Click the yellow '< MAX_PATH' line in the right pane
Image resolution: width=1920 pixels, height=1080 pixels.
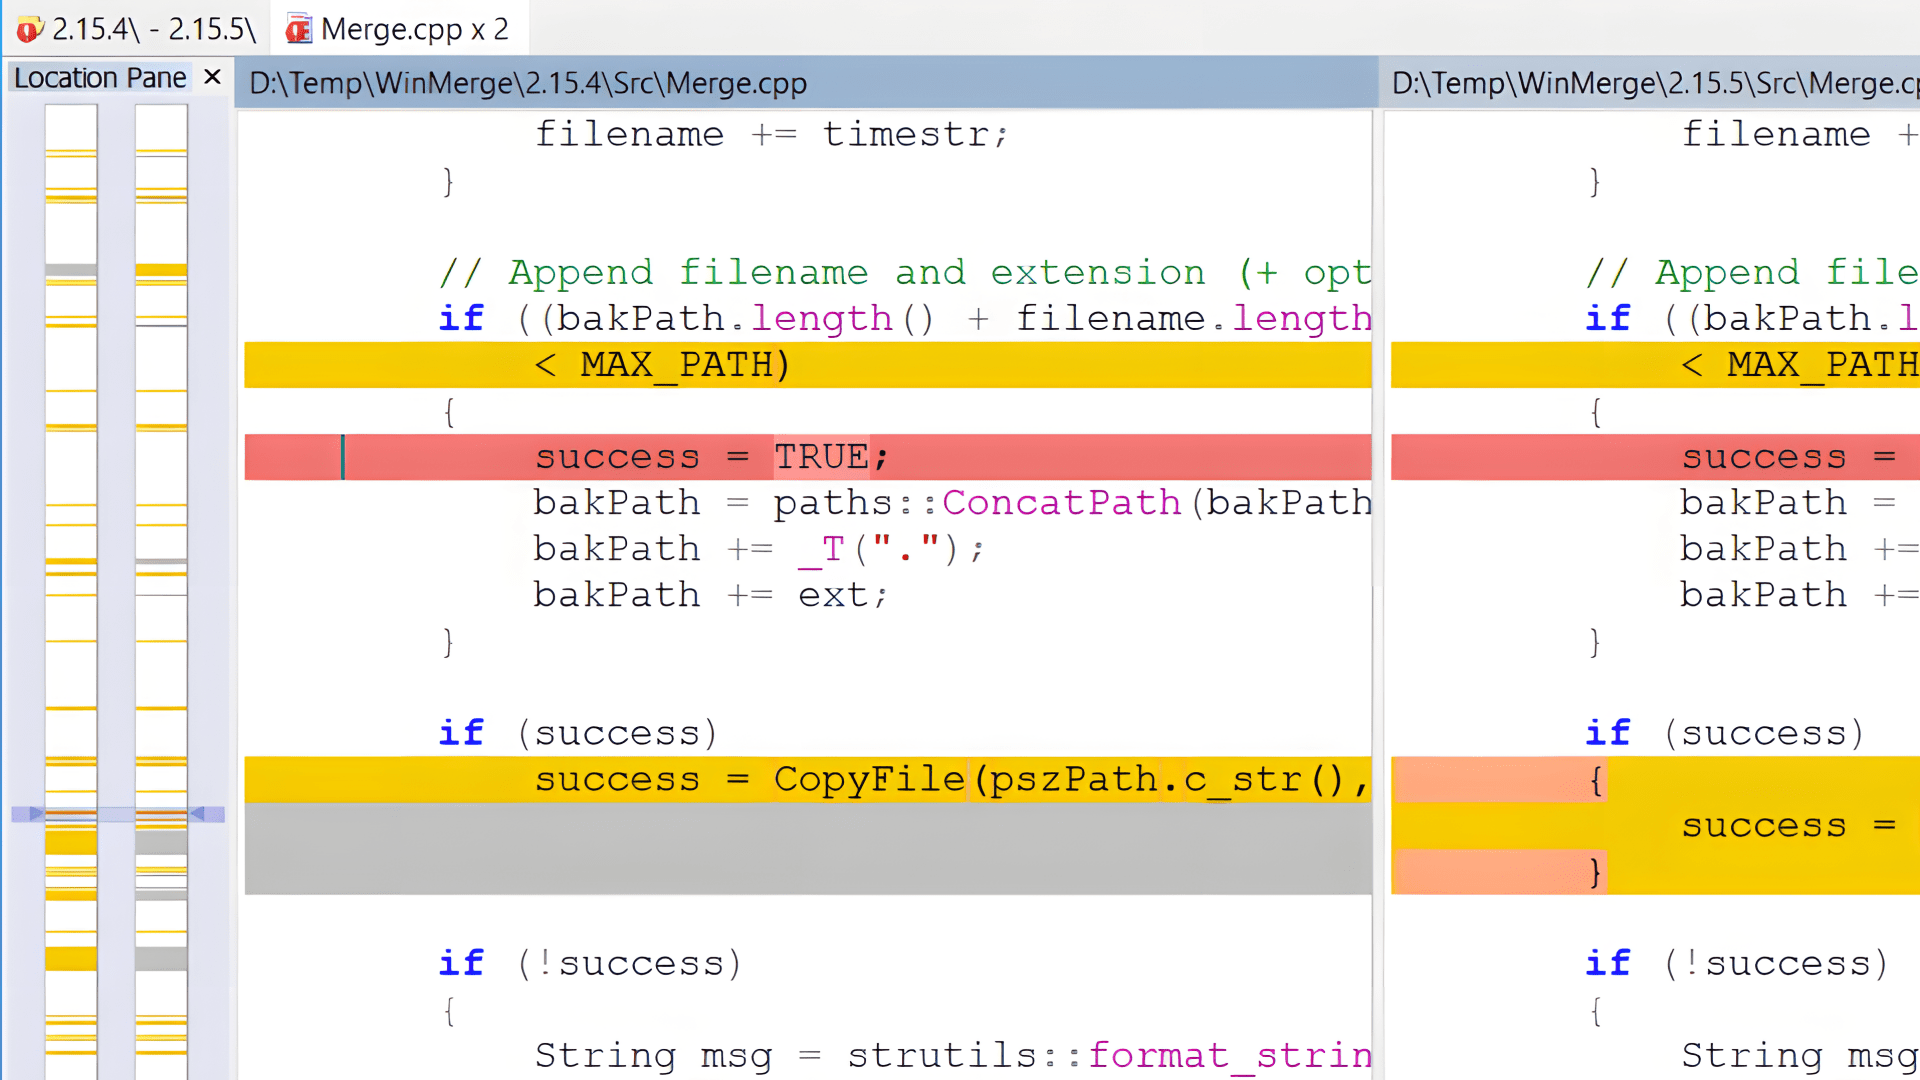pos(1655,365)
